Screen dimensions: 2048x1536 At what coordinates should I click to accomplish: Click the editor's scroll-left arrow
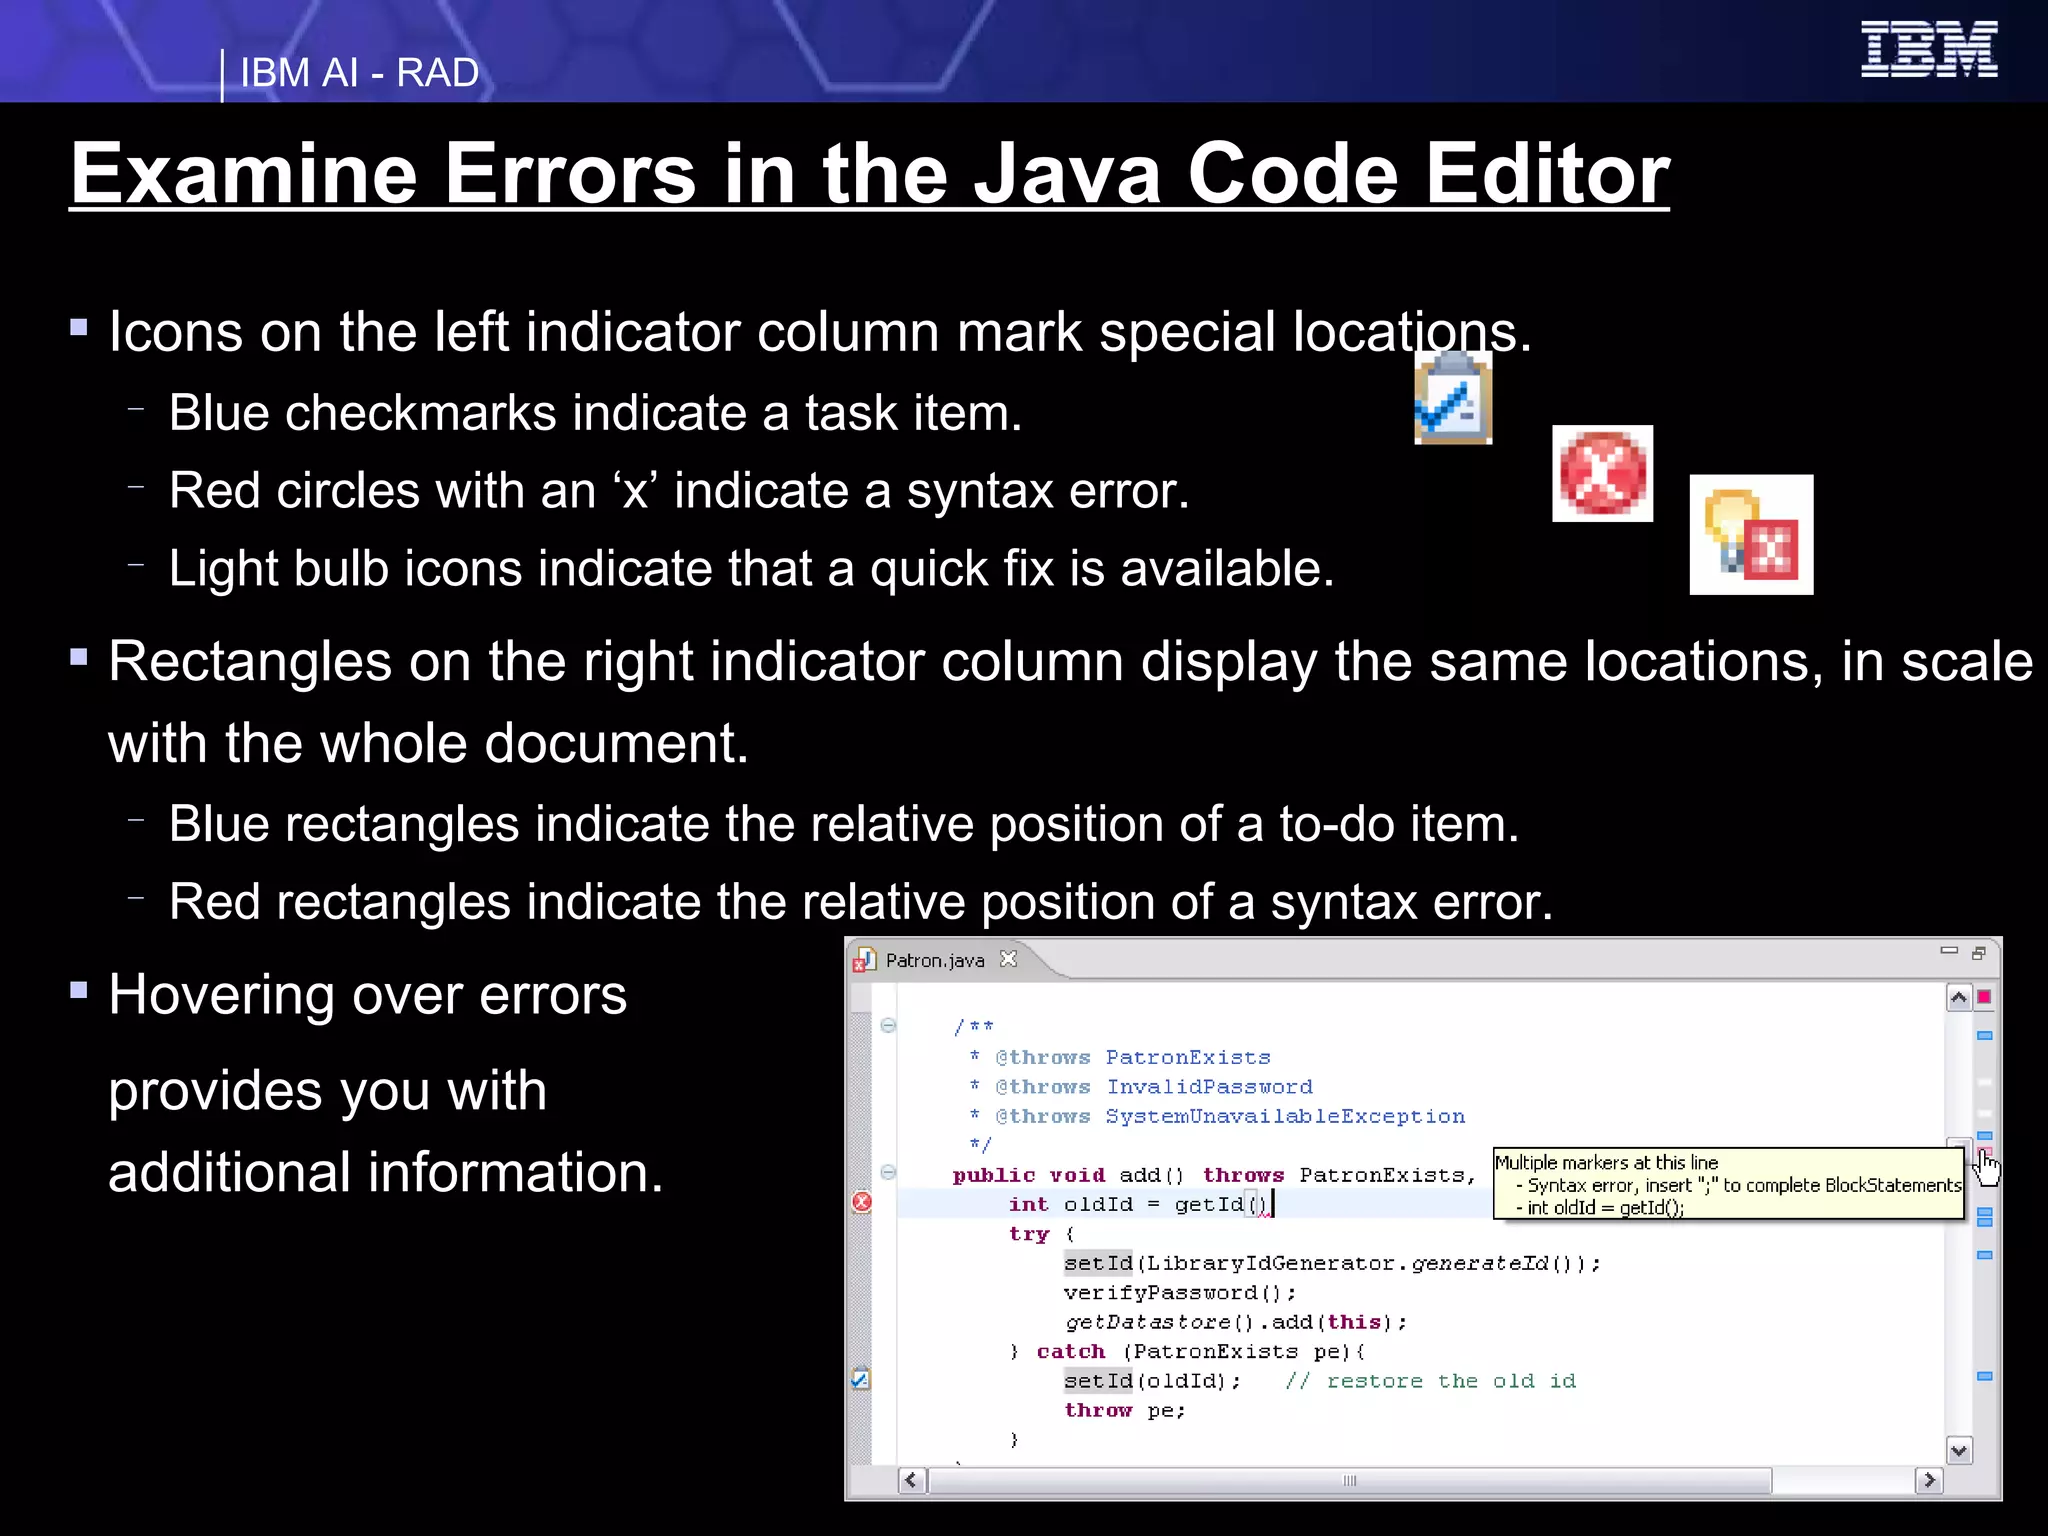[910, 1480]
